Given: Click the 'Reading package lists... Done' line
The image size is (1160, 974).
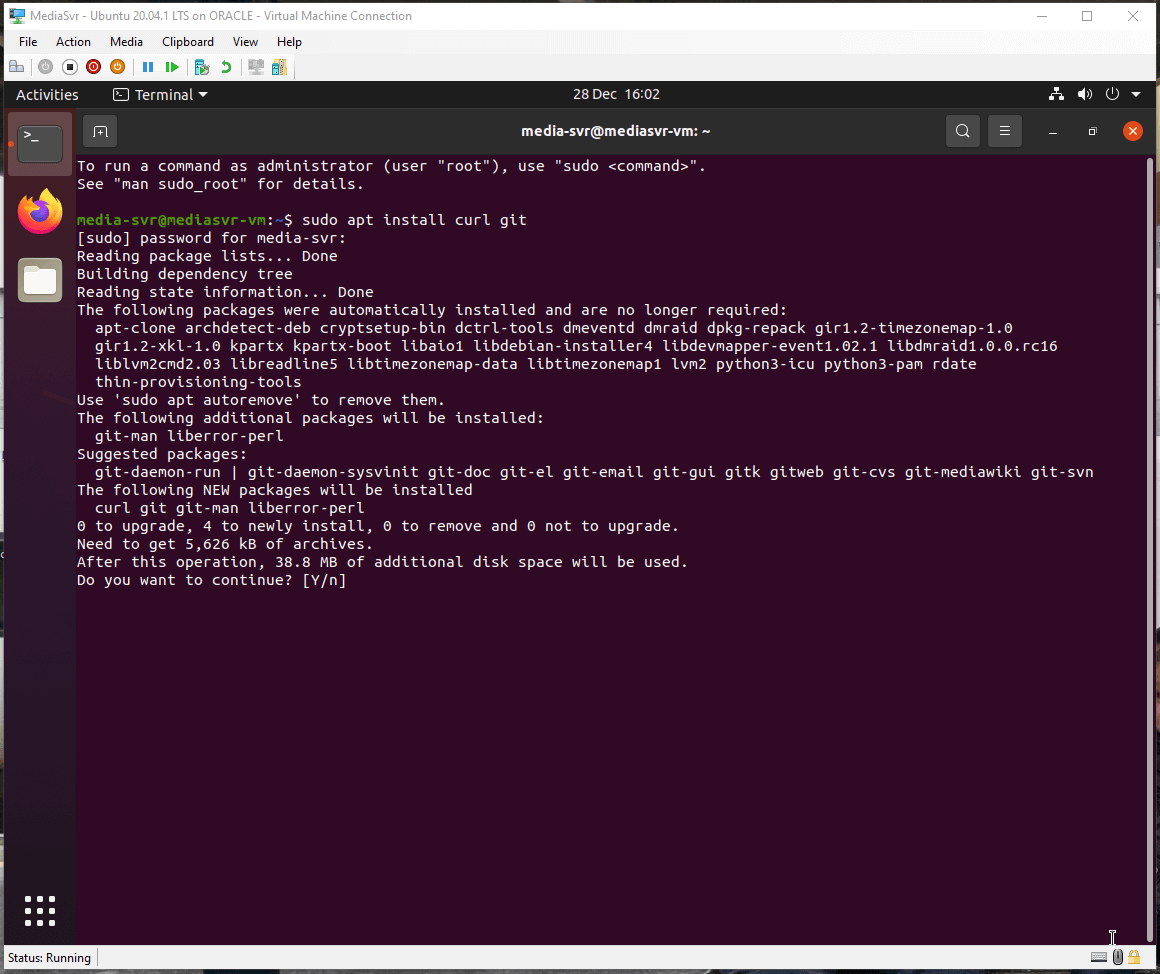Looking at the screenshot, I should pos(207,256).
